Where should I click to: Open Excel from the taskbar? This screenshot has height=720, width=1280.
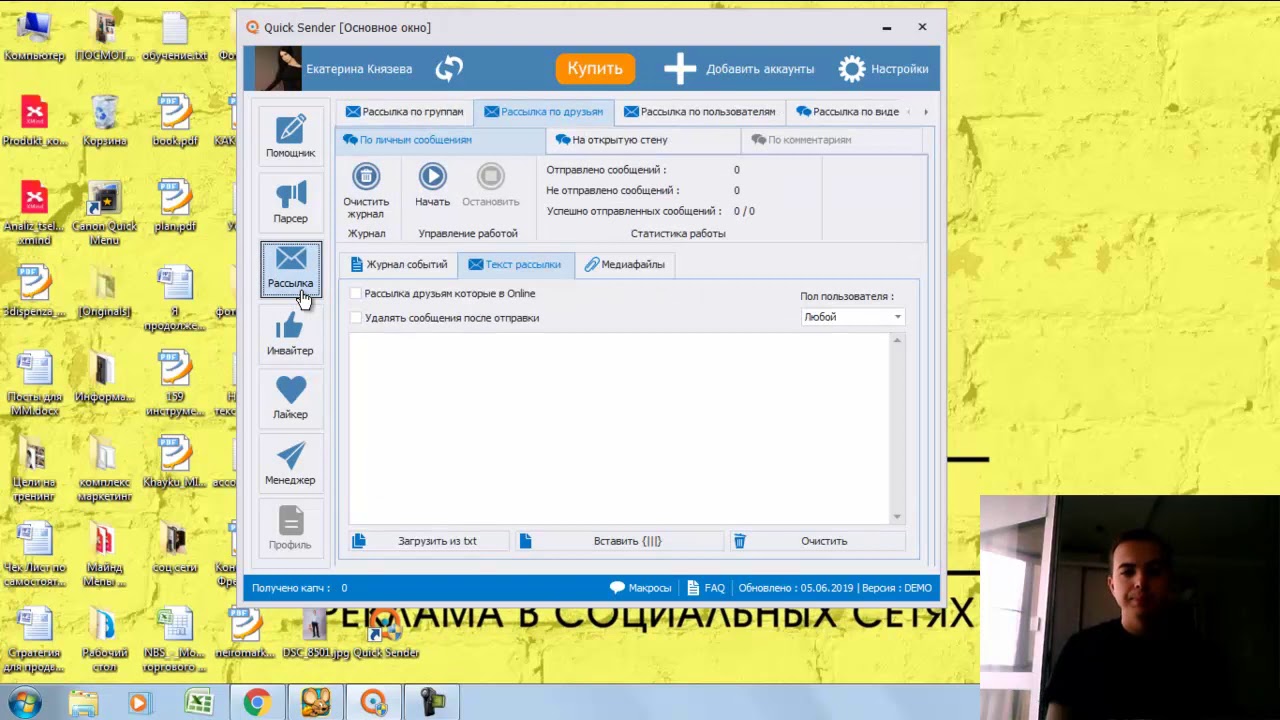pyautogui.click(x=199, y=703)
